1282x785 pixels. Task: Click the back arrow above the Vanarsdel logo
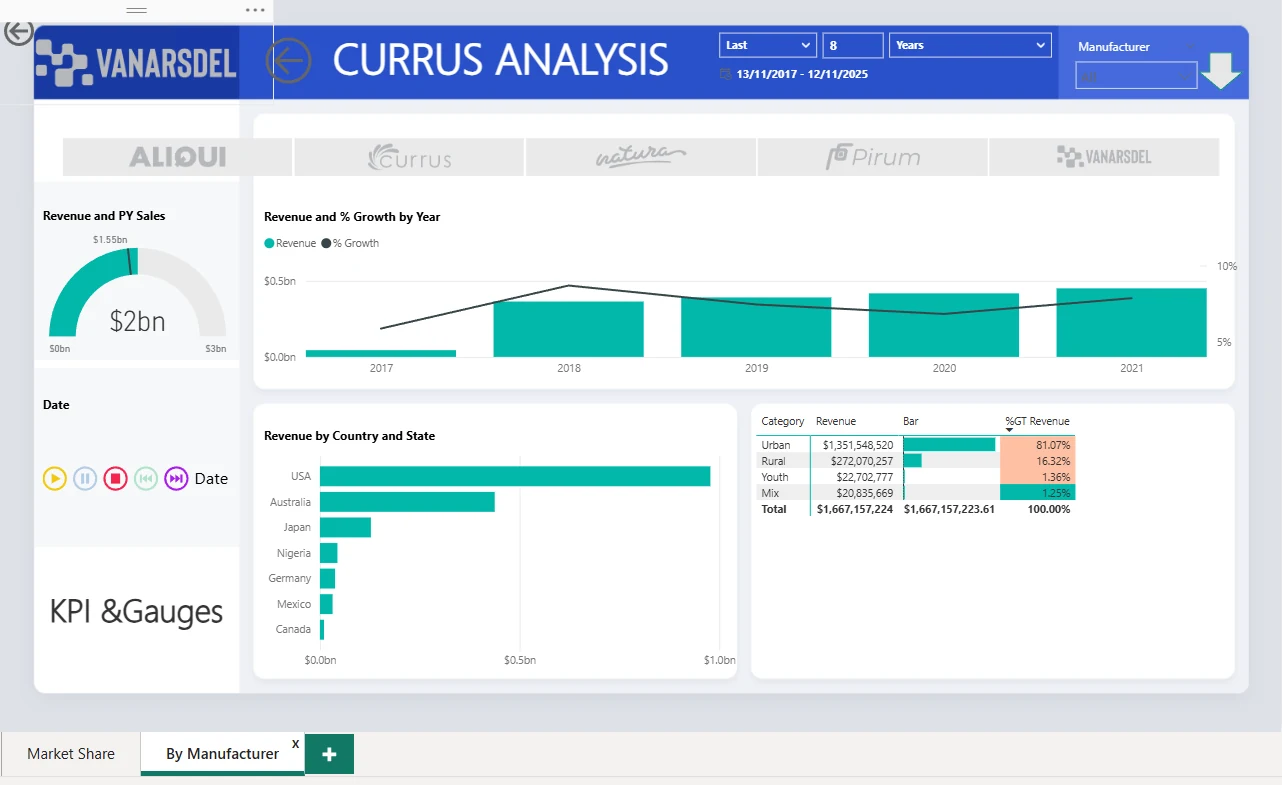18,32
